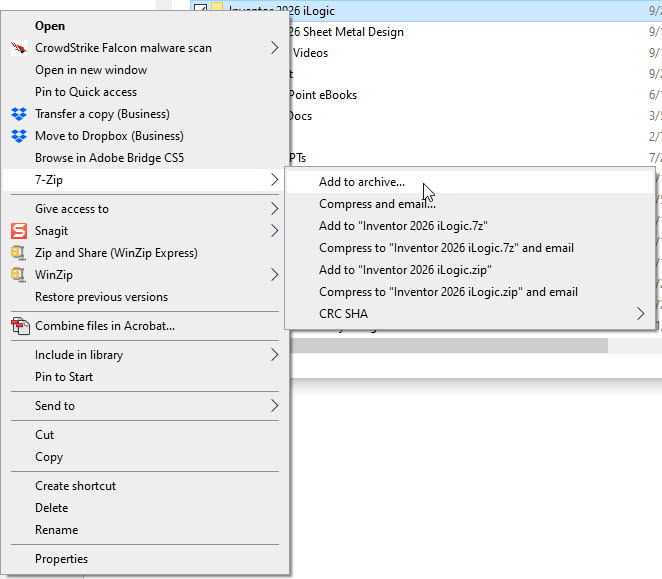Choose Pin to Start
Screen dimensions: 662x579
pyautogui.click(x=146, y=377)
